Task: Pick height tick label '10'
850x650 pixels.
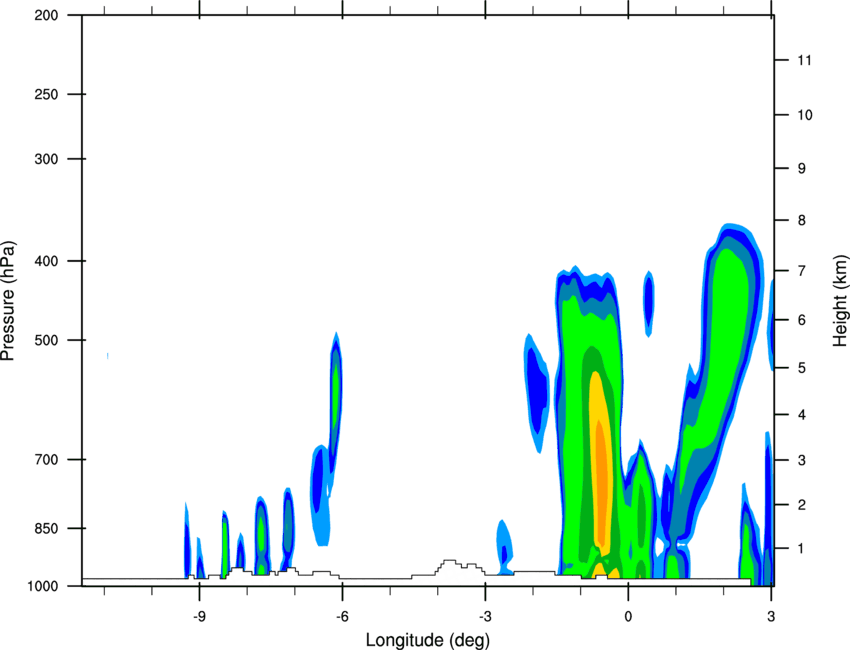Action: pyautogui.click(x=804, y=115)
